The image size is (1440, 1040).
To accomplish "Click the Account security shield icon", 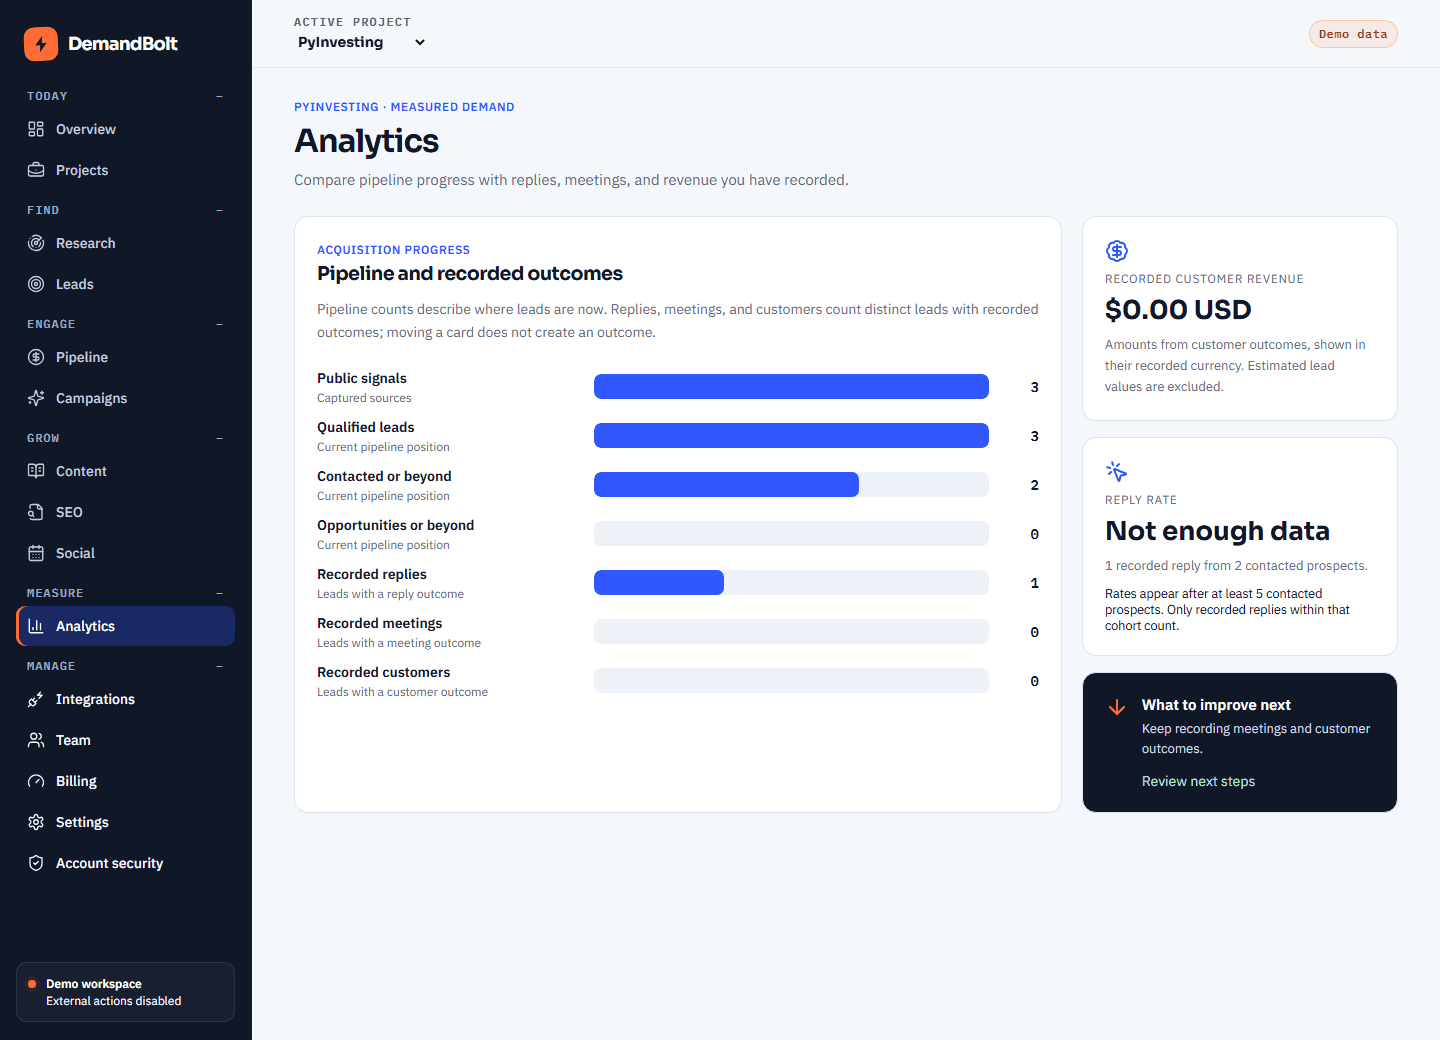I will point(36,863).
